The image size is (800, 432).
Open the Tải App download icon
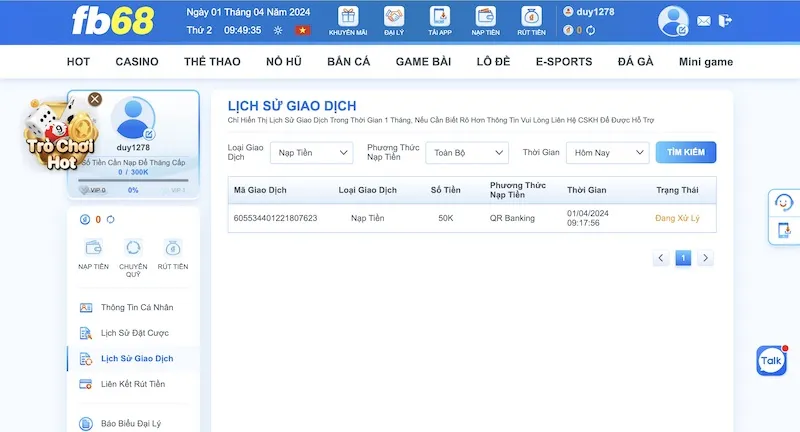440,17
